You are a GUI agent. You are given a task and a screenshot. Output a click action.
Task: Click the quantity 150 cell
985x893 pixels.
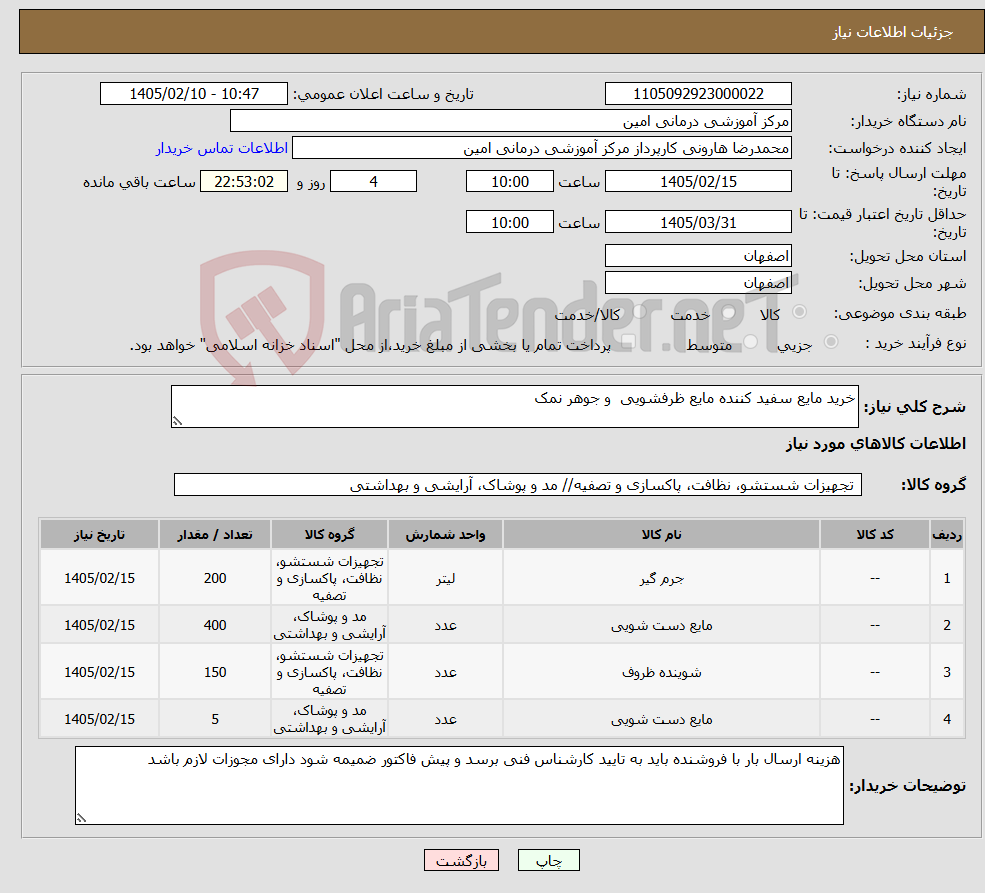tap(215, 673)
